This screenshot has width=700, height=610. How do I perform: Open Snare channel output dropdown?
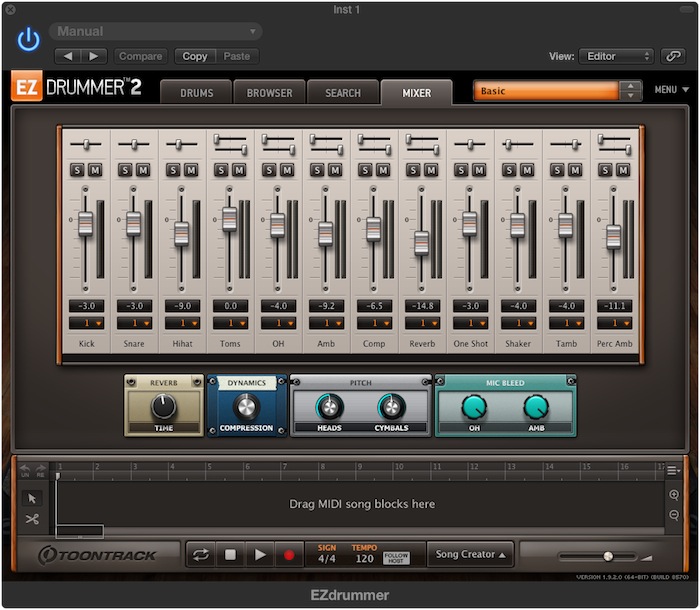click(x=134, y=323)
